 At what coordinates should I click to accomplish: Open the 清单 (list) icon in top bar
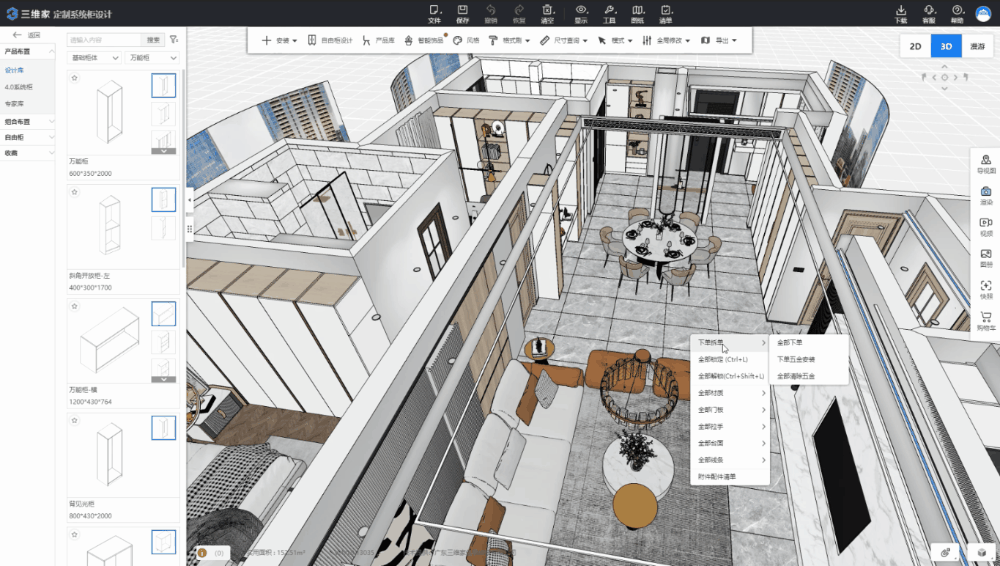[666, 10]
